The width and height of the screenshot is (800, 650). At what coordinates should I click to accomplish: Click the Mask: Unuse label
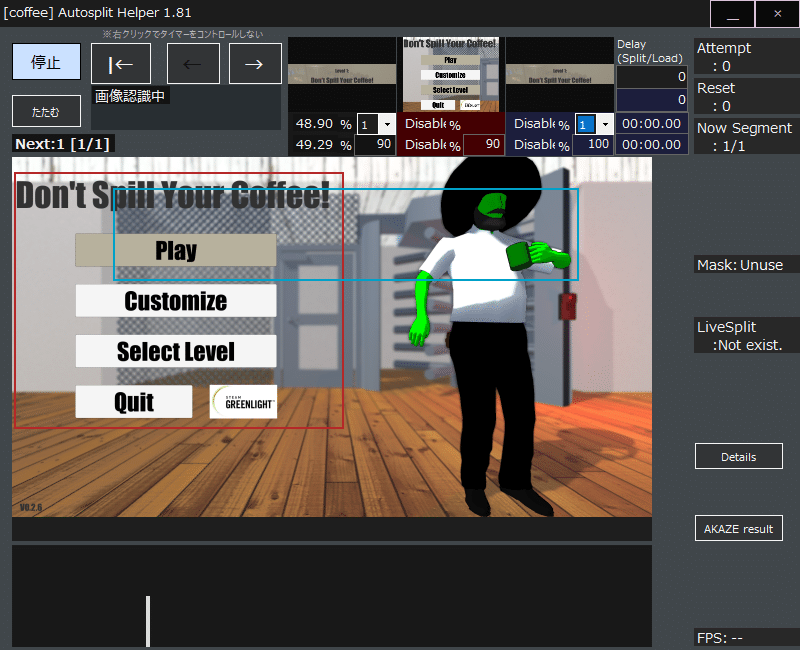[x=740, y=265]
